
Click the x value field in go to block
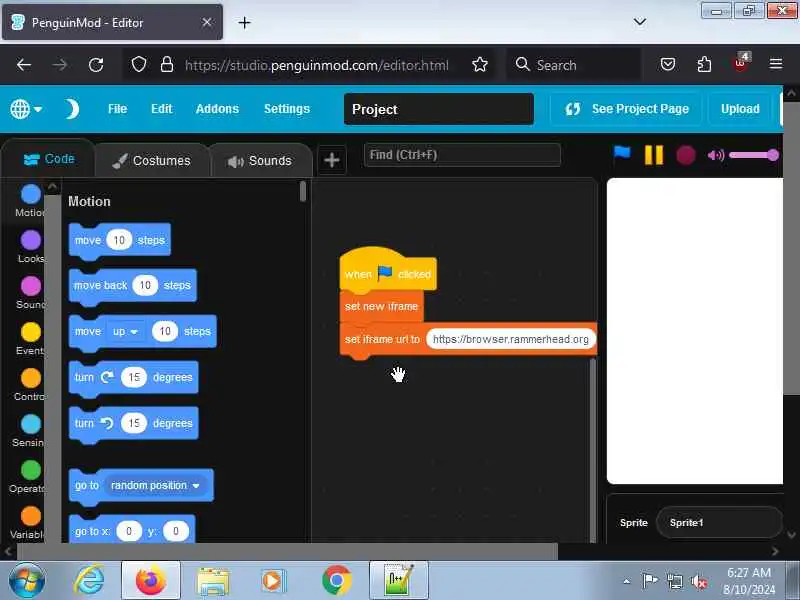point(129,531)
